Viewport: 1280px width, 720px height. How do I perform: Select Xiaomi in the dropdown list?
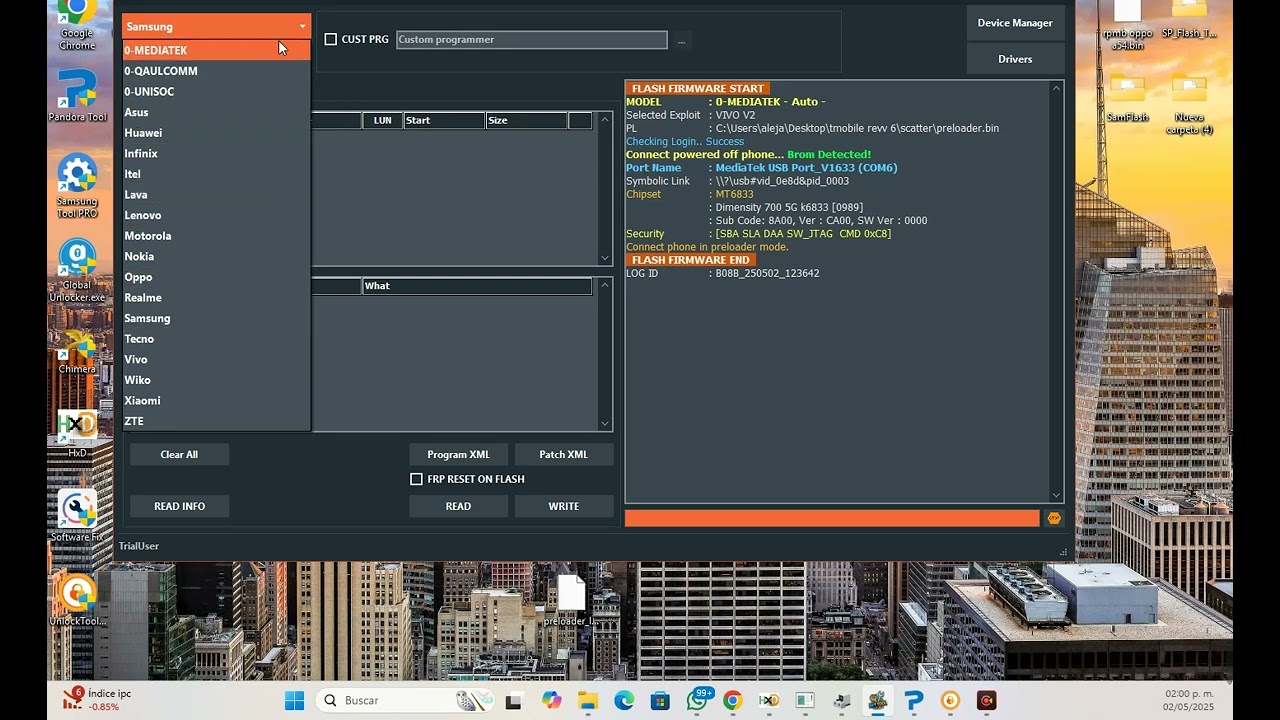(216, 401)
